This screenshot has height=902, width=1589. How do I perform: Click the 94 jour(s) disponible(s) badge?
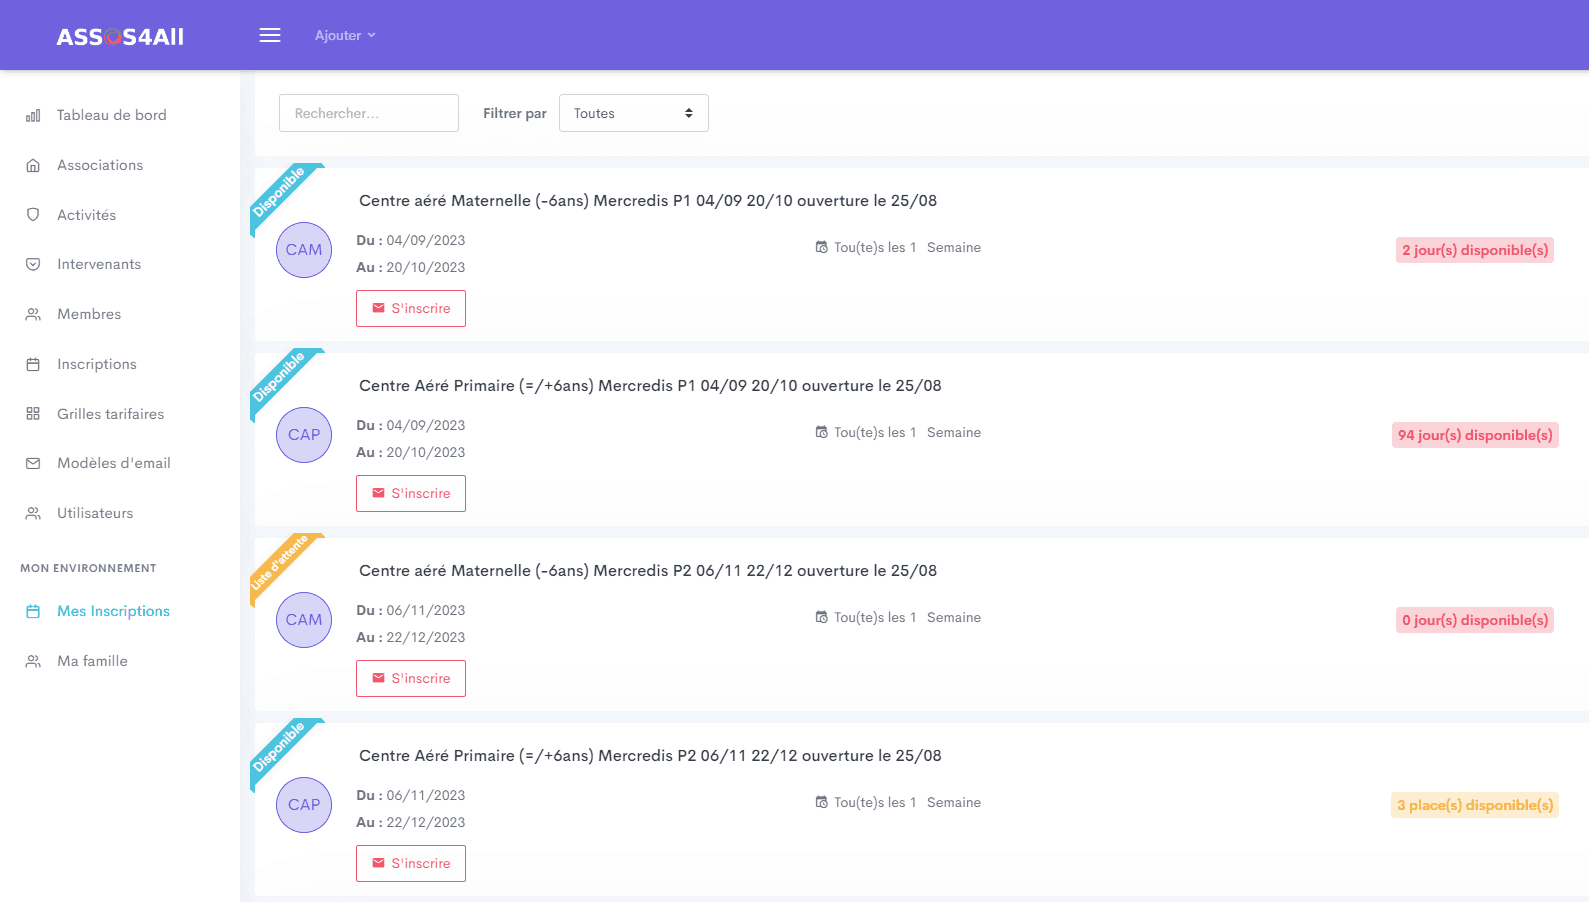pyautogui.click(x=1475, y=435)
